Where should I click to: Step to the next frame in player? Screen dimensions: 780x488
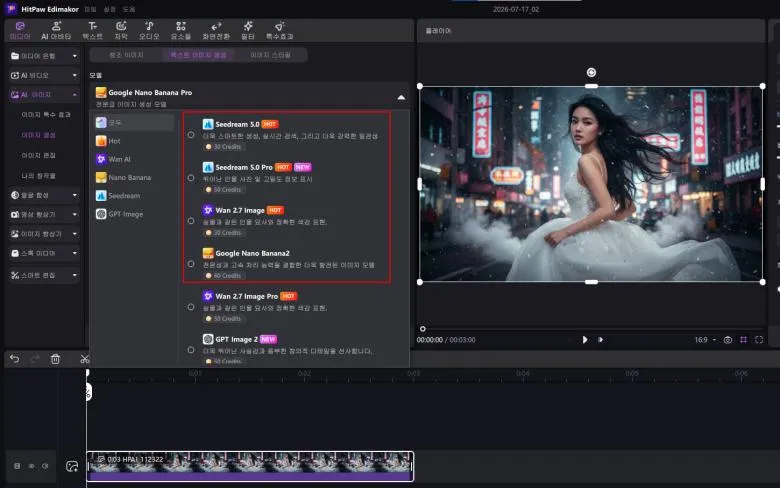pyautogui.click(x=600, y=340)
